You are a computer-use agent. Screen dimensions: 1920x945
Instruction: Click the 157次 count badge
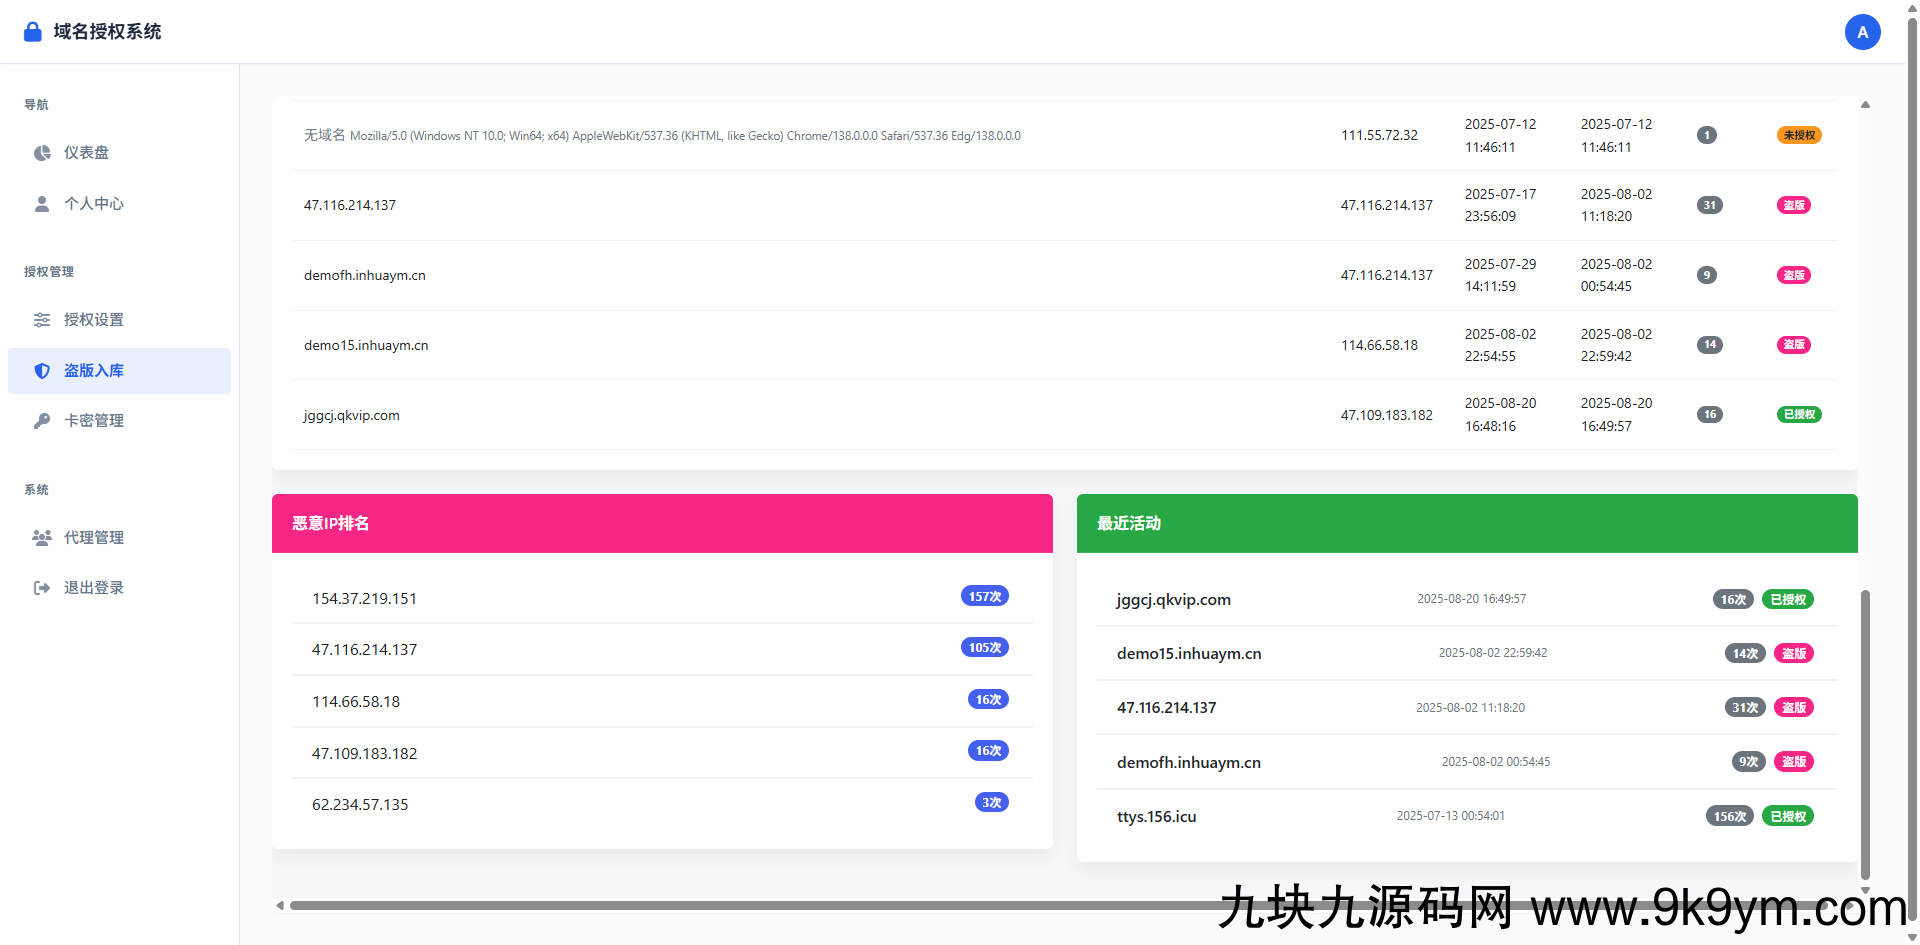[x=984, y=595]
